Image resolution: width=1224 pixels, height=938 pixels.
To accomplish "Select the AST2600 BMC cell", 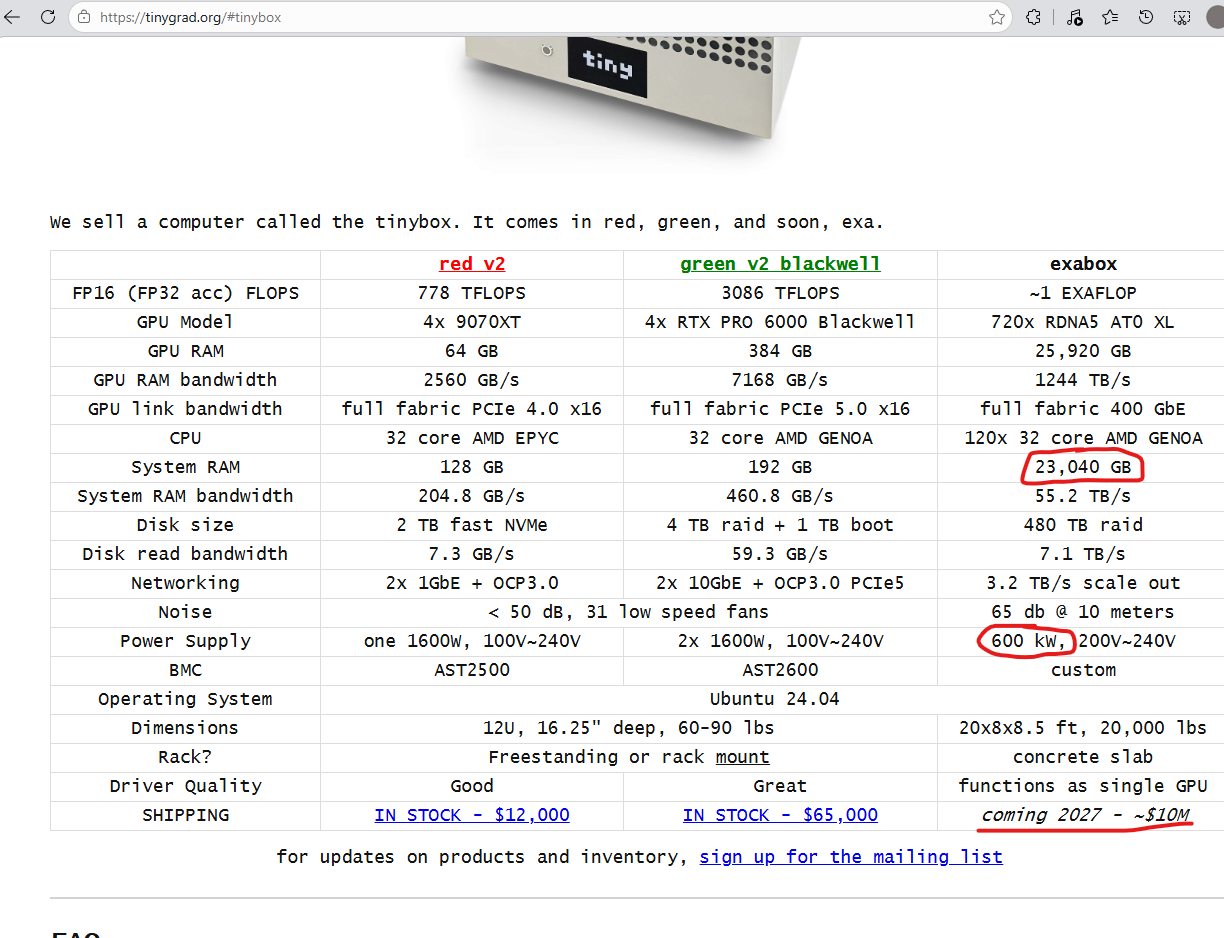I will [780, 670].
